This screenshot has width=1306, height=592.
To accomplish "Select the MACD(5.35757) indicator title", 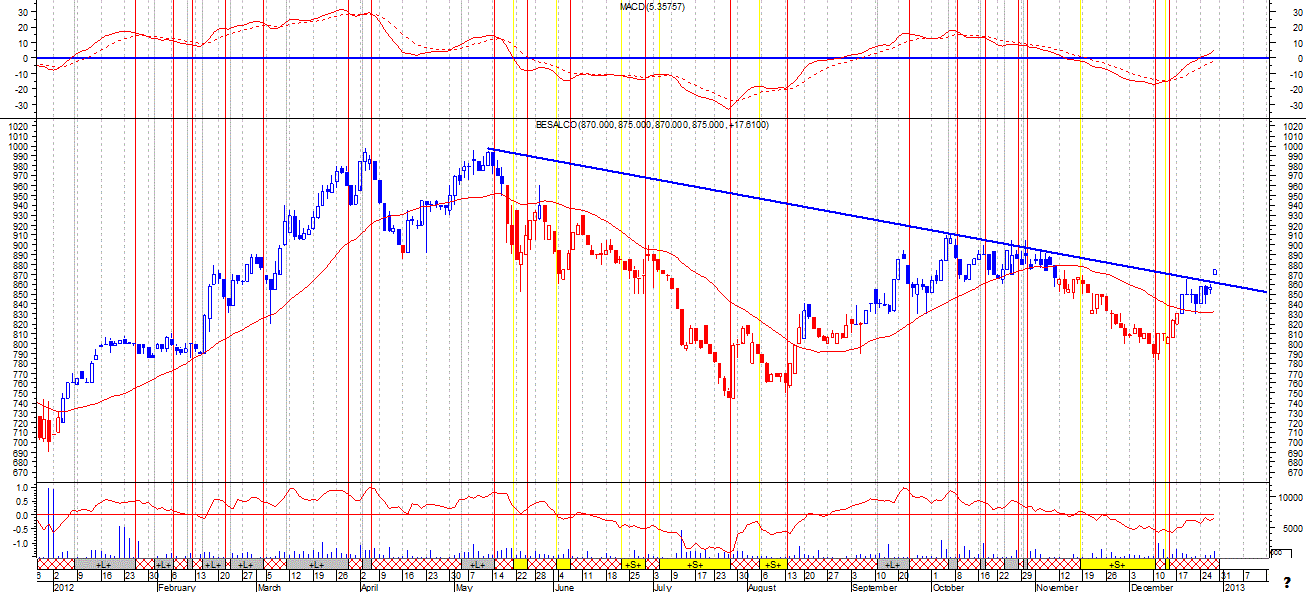I will [652, 7].
